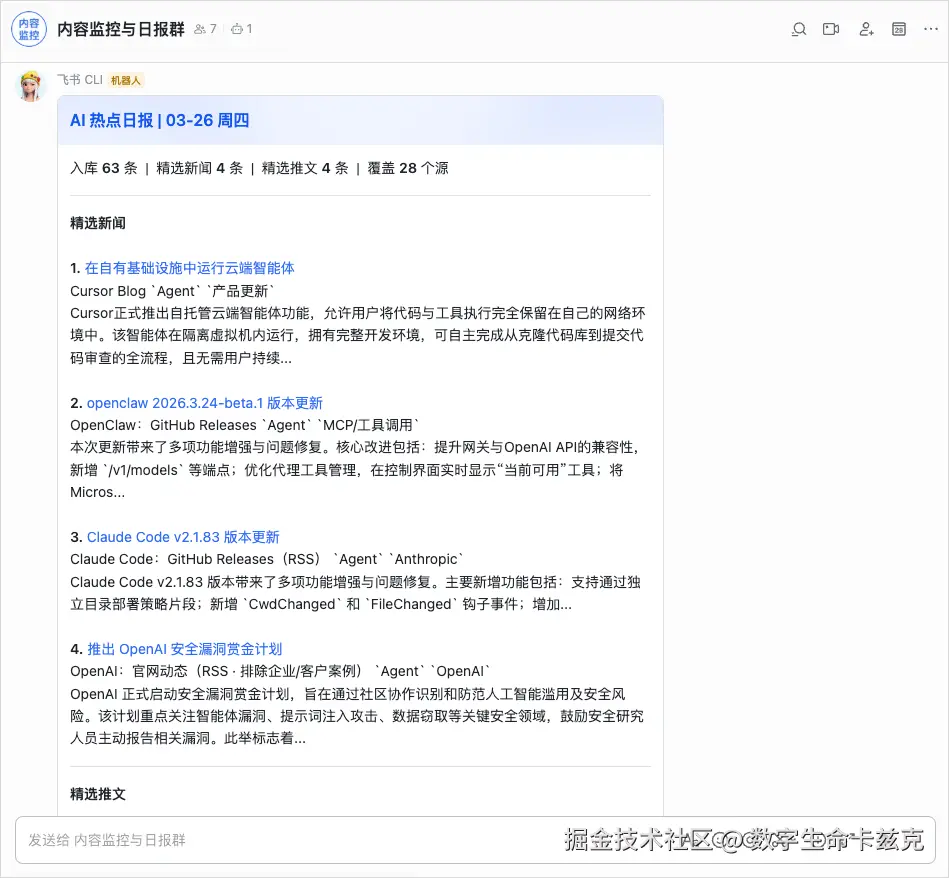Open Claude Code v2.1.83 版本更新 link
This screenshot has width=949, height=878.
pyautogui.click(x=183, y=537)
